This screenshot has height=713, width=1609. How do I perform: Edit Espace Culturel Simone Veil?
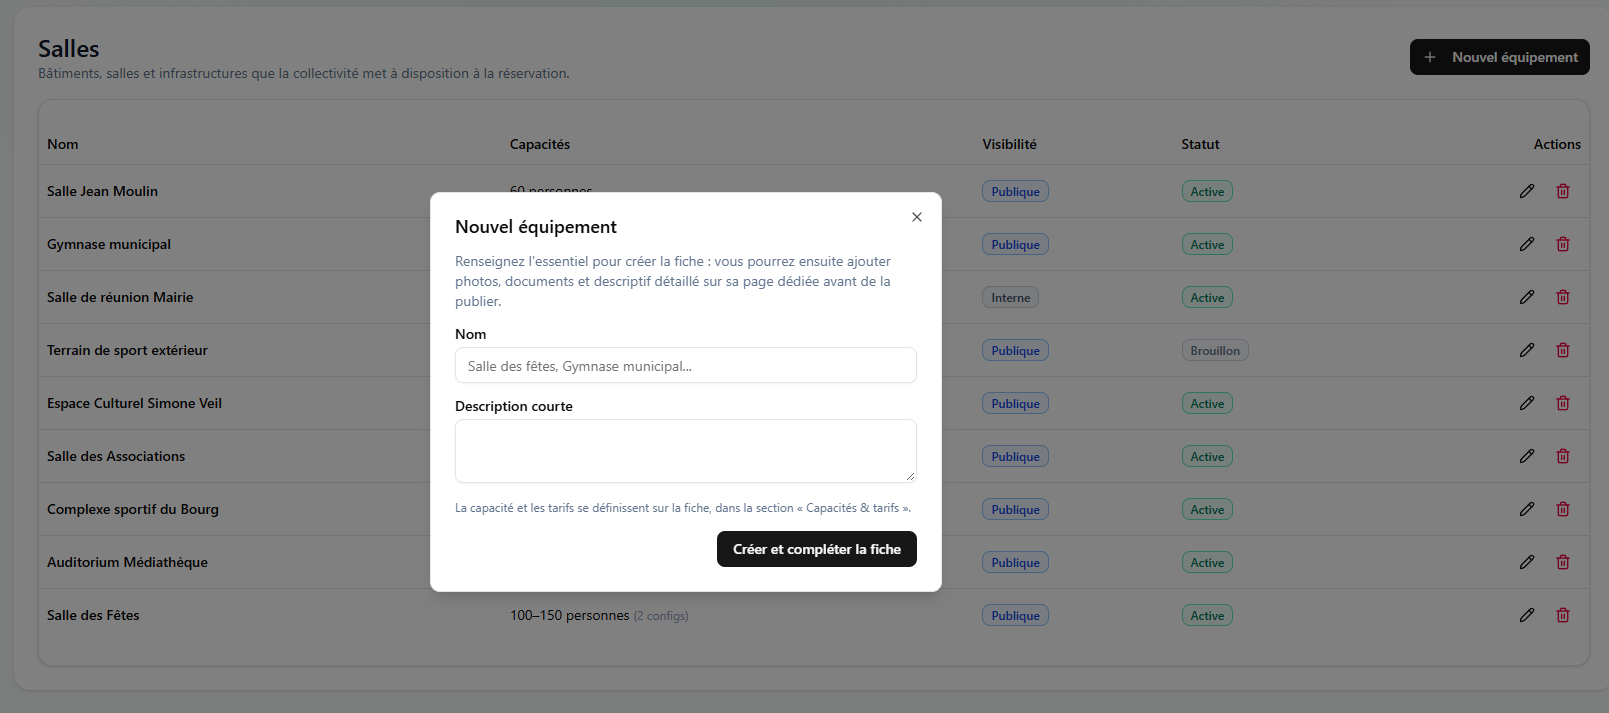click(x=1527, y=403)
